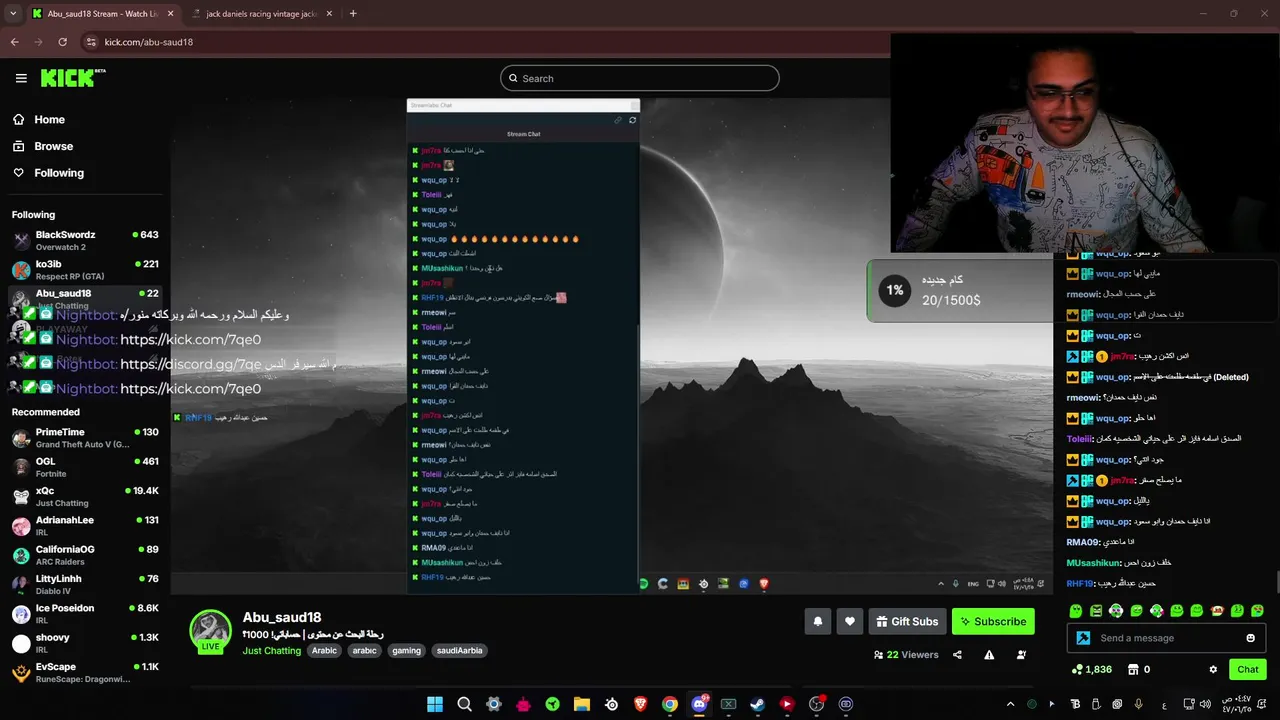1280x720 pixels.
Task: Switch to Abu_saud18 Stream browser tab
Action: pos(102,14)
